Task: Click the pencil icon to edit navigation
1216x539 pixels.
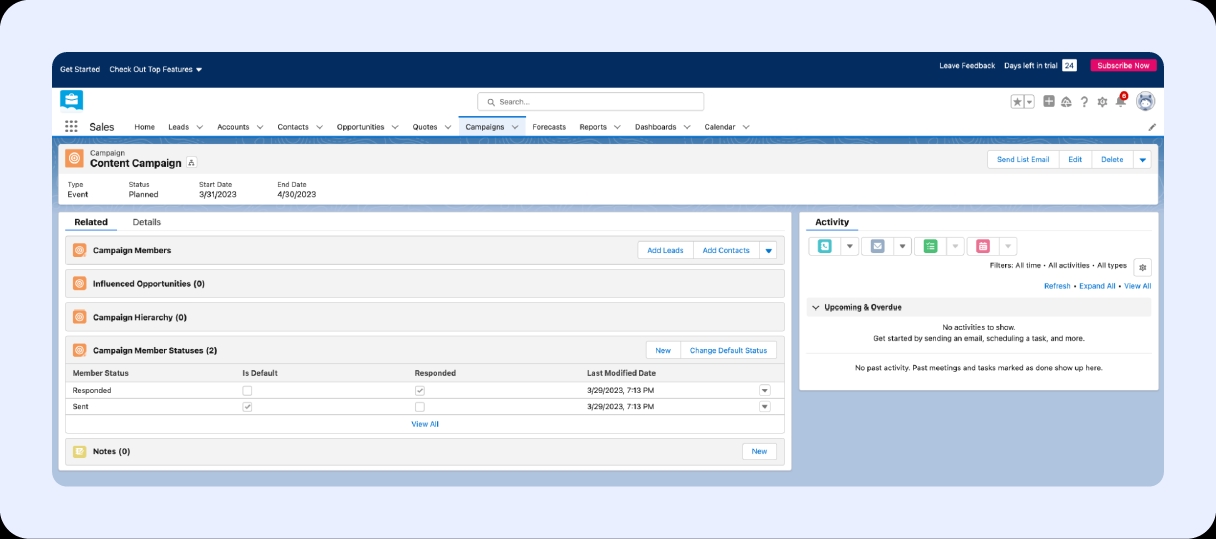Action: 1151,127
